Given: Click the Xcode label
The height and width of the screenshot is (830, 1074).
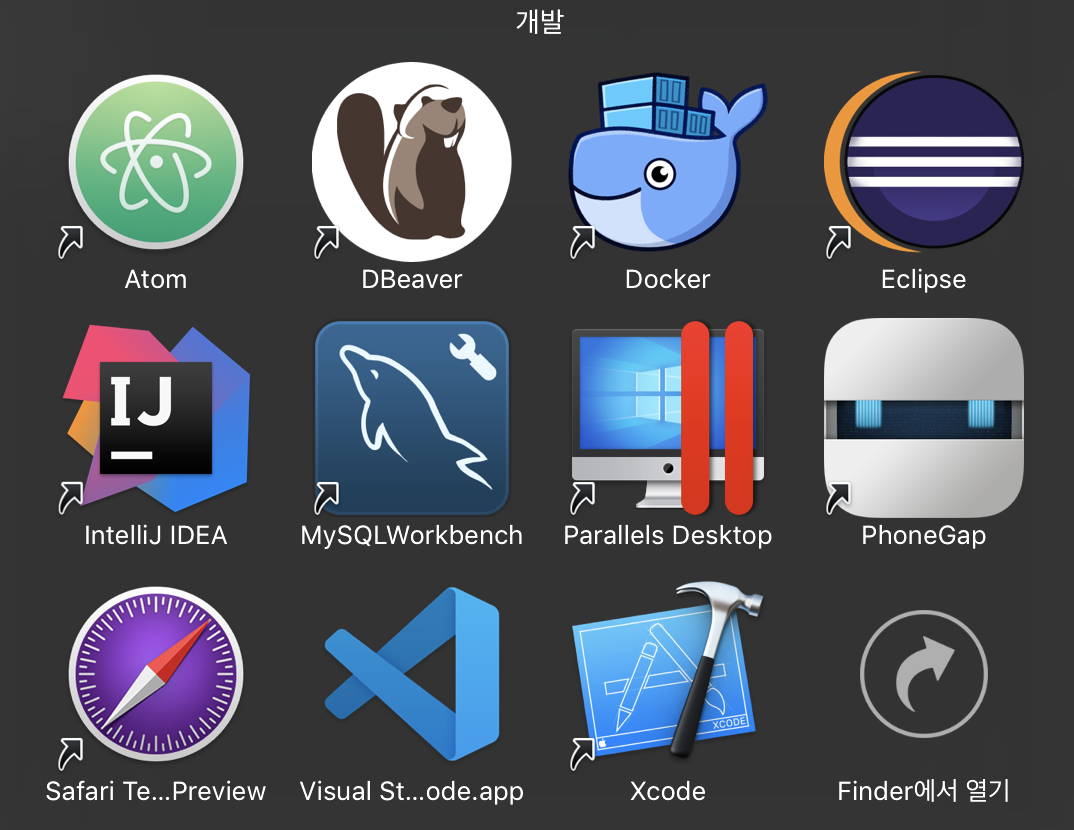Looking at the screenshot, I should point(667,792).
